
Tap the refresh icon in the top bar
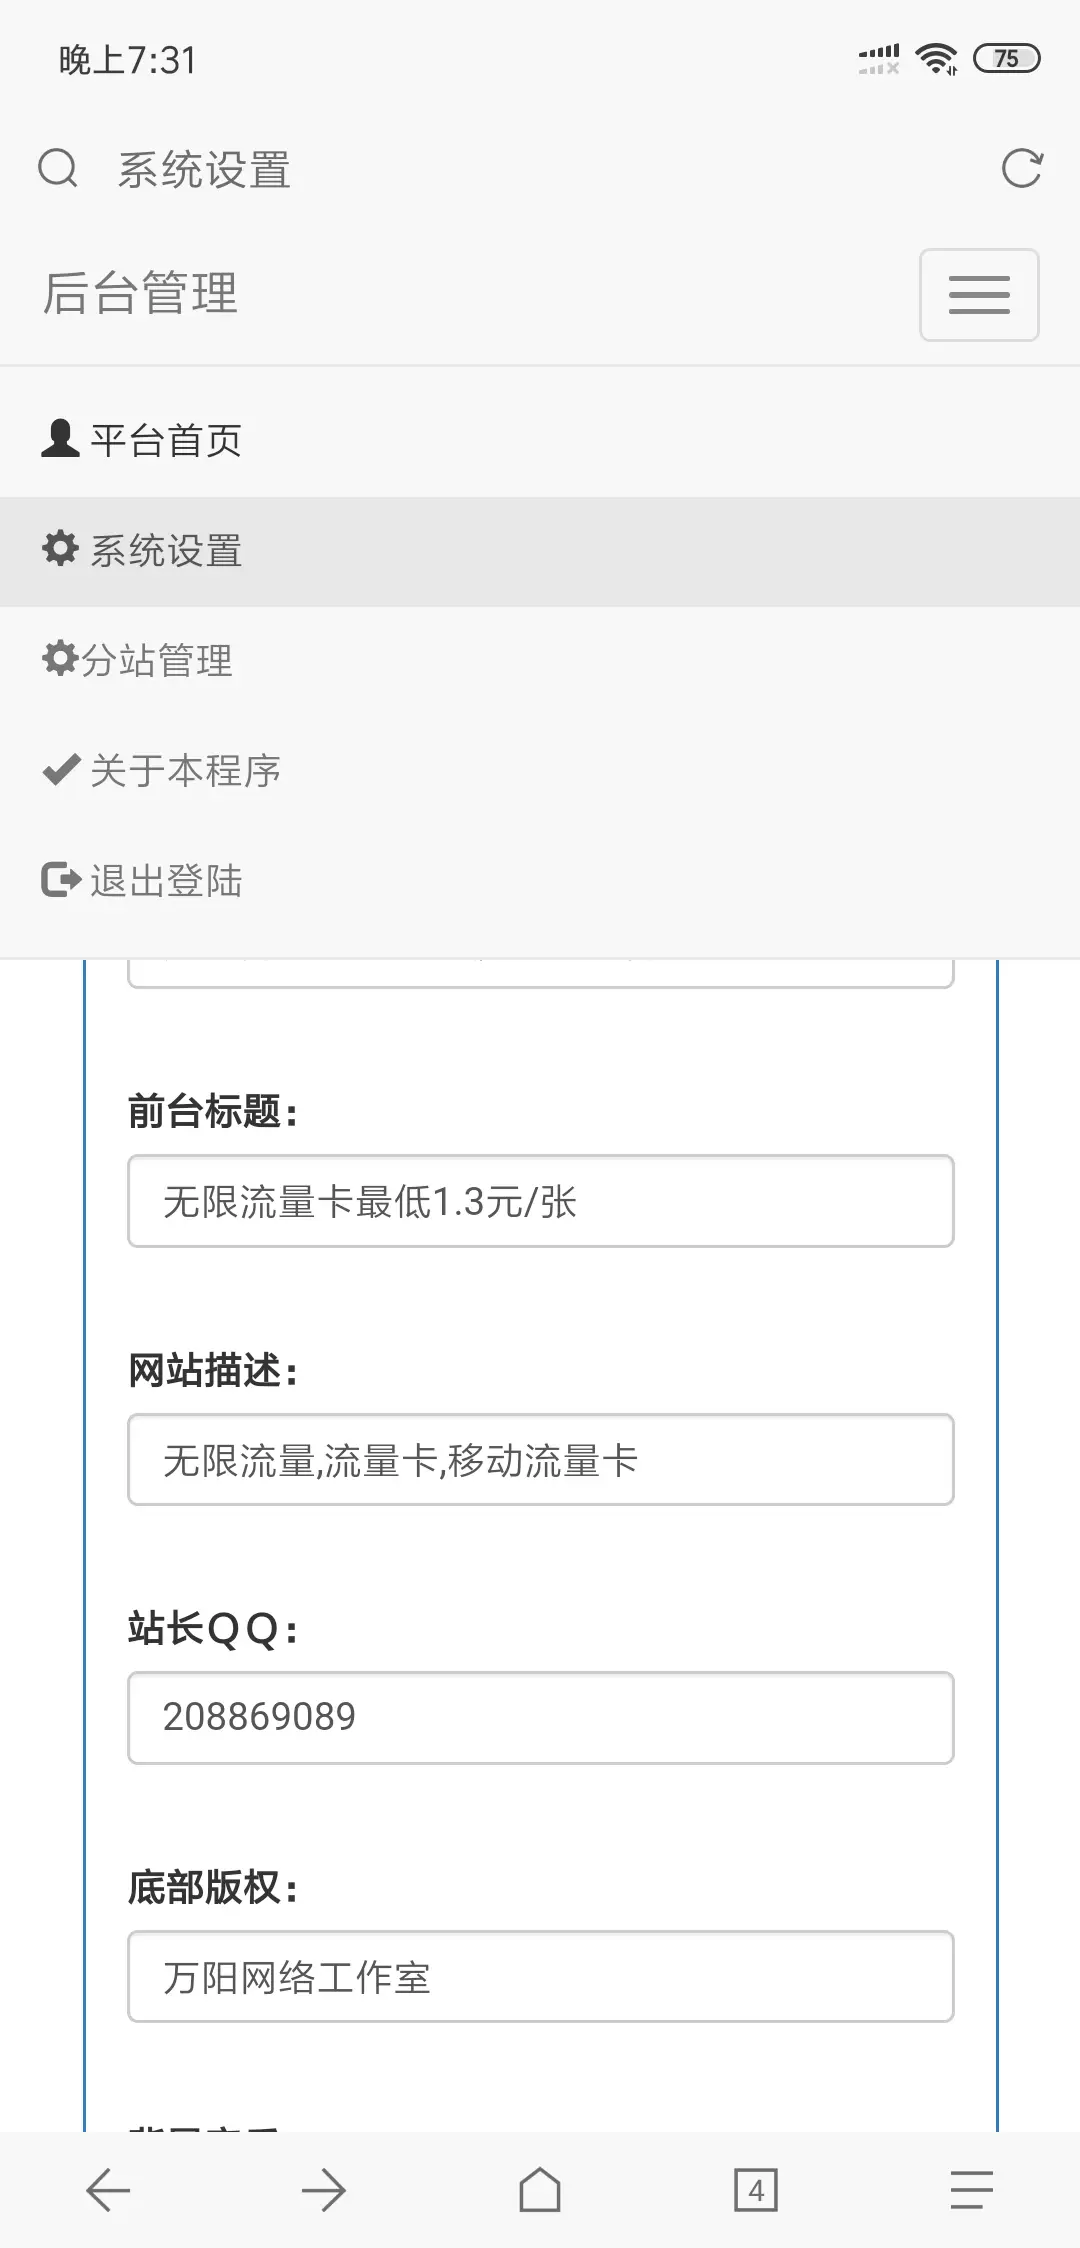tap(1021, 170)
